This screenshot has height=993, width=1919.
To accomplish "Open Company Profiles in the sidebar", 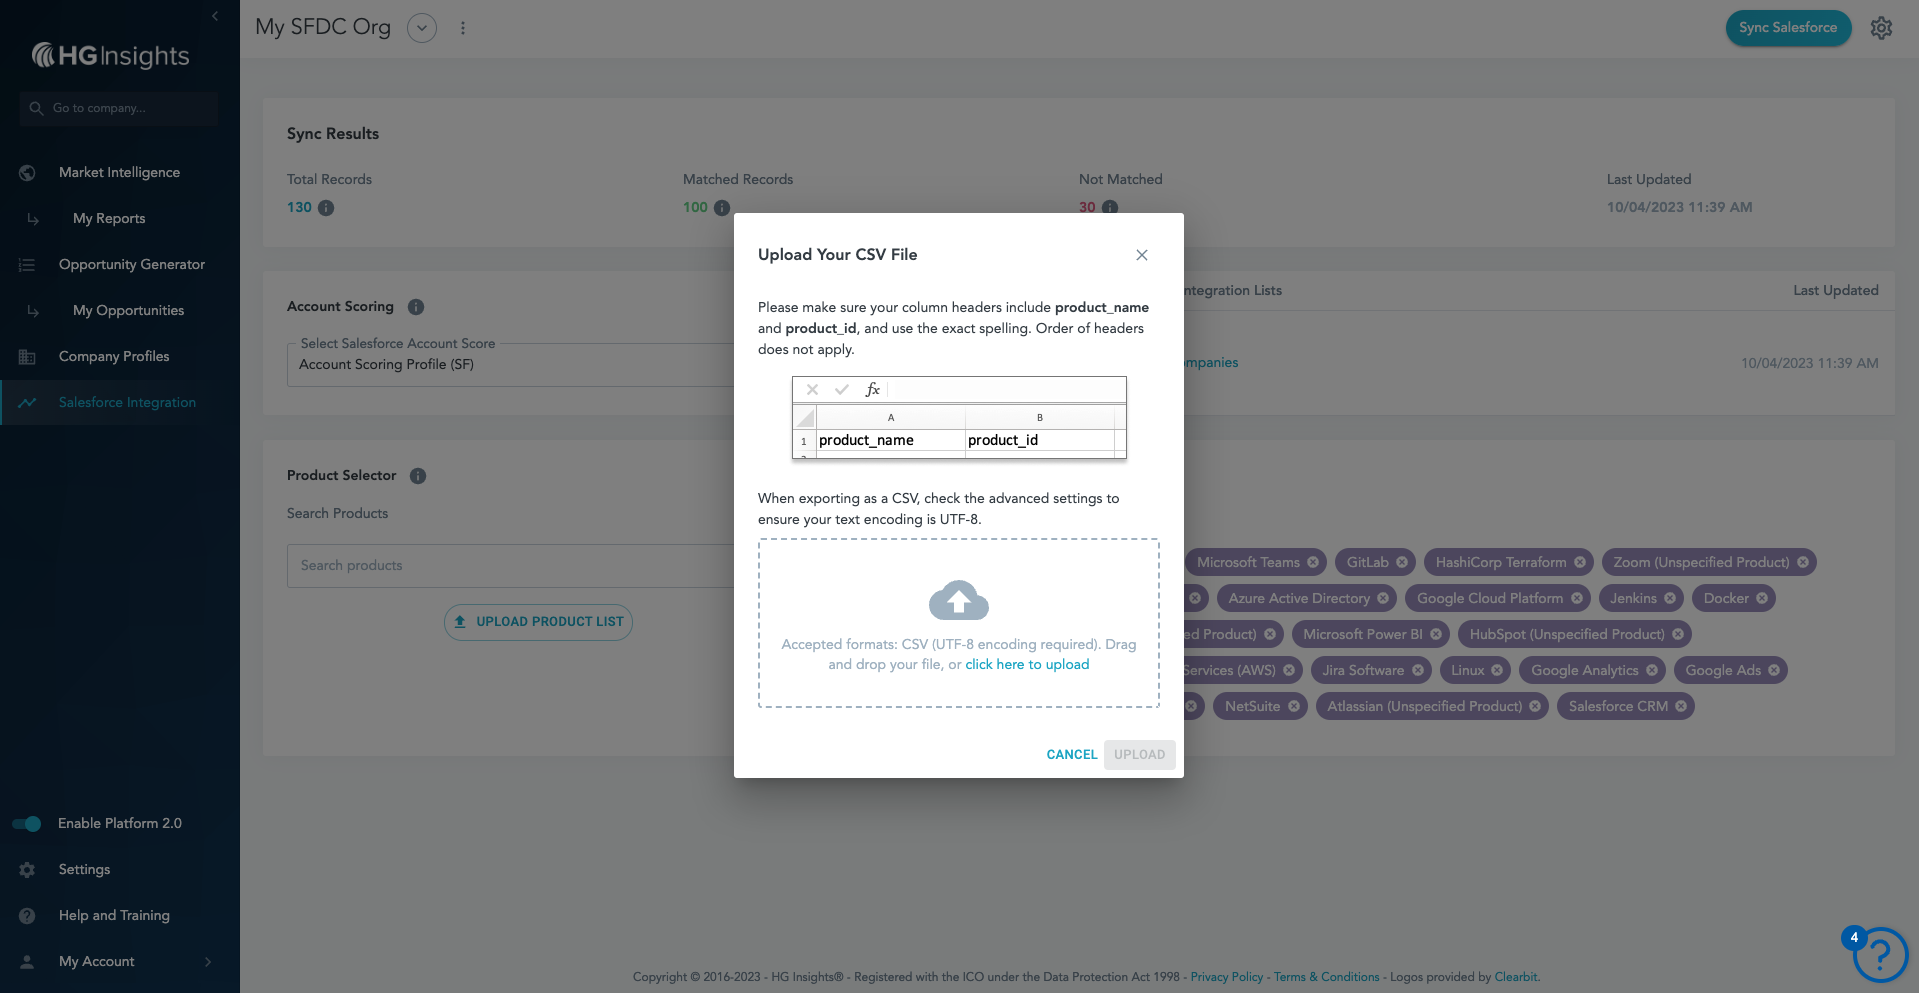I will (114, 357).
